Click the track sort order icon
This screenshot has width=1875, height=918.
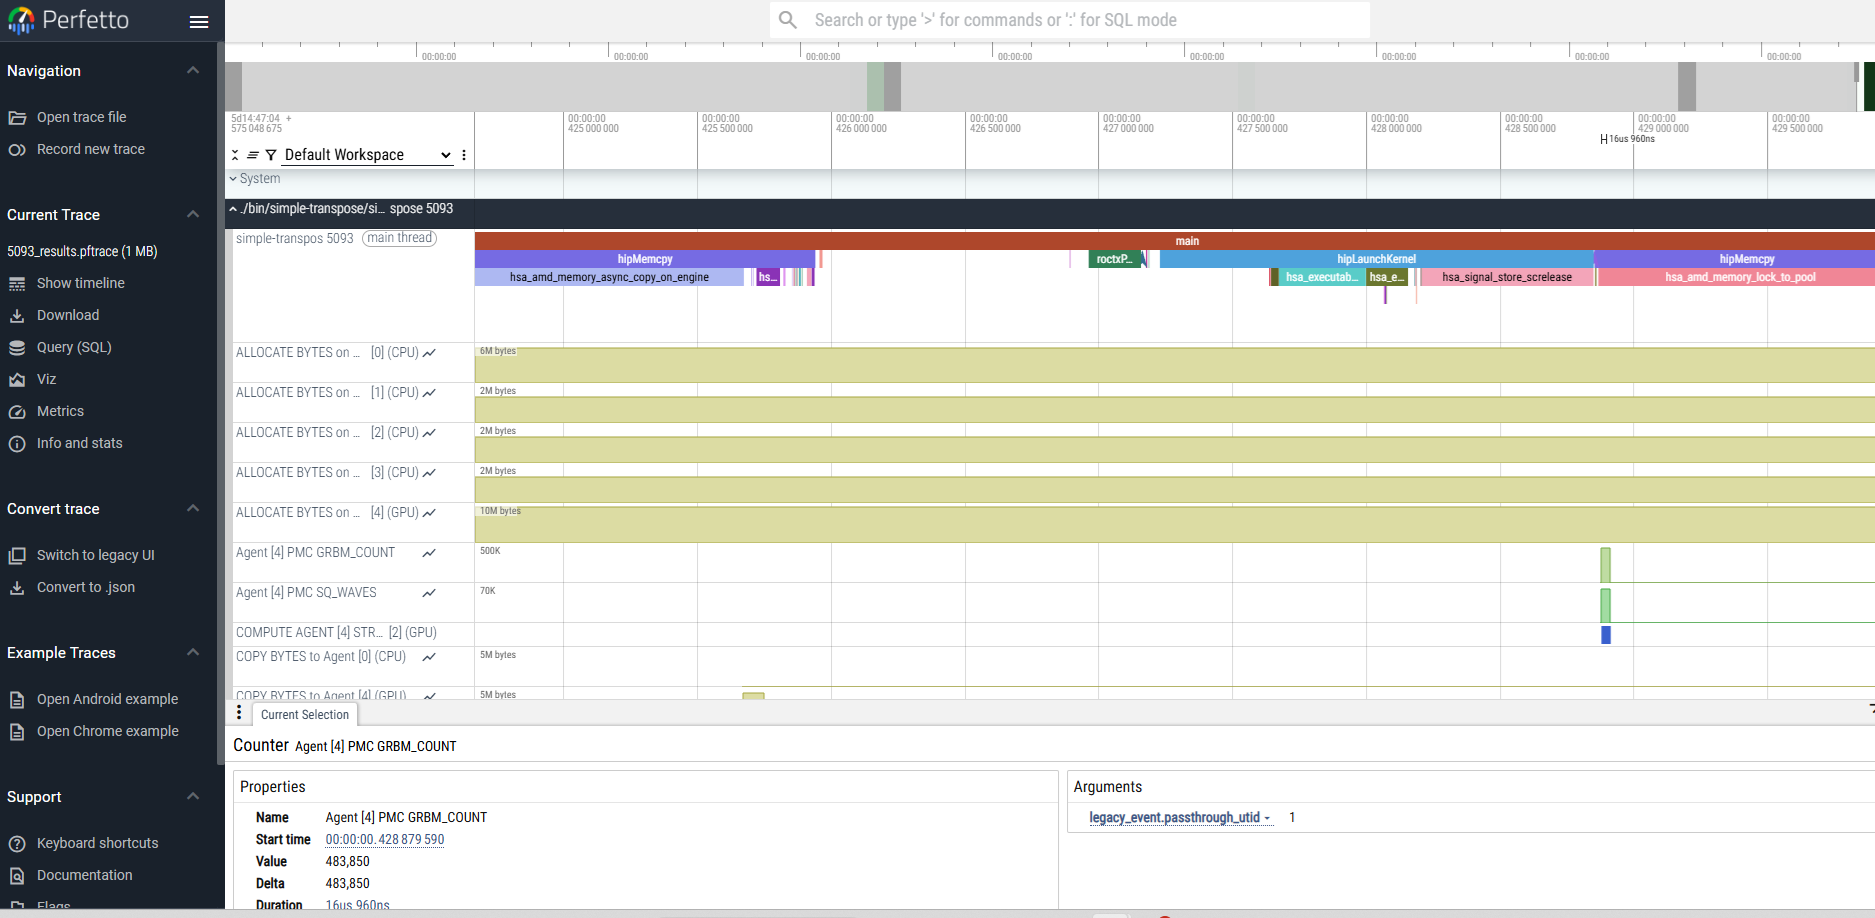pyautogui.click(x=253, y=155)
